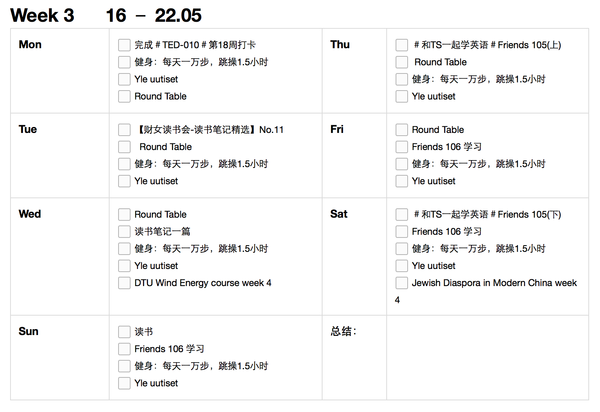Click the empty 总结 summary cell
Viewport: 600px width, 412px height.
tap(488, 358)
